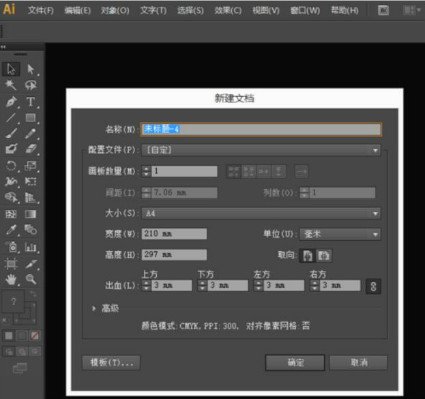Select the Artboard tool
Image resolution: width=425 pixels, height=399 pixels.
pos(11,264)
